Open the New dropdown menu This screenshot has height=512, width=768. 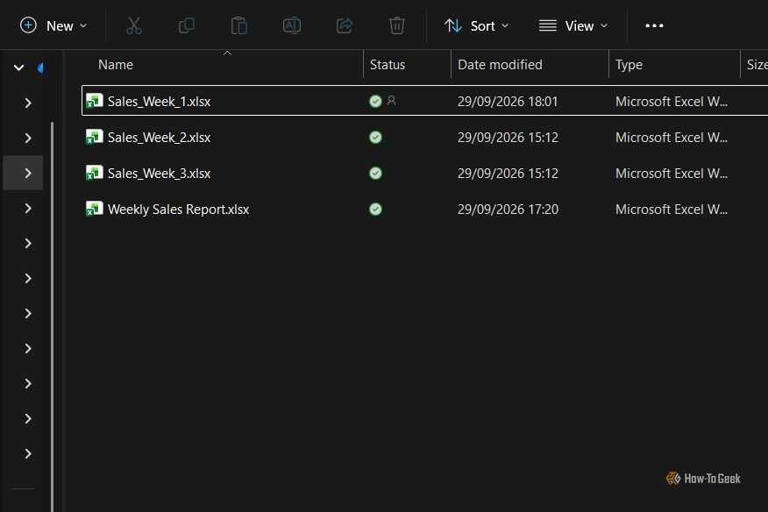click(53, 25)
